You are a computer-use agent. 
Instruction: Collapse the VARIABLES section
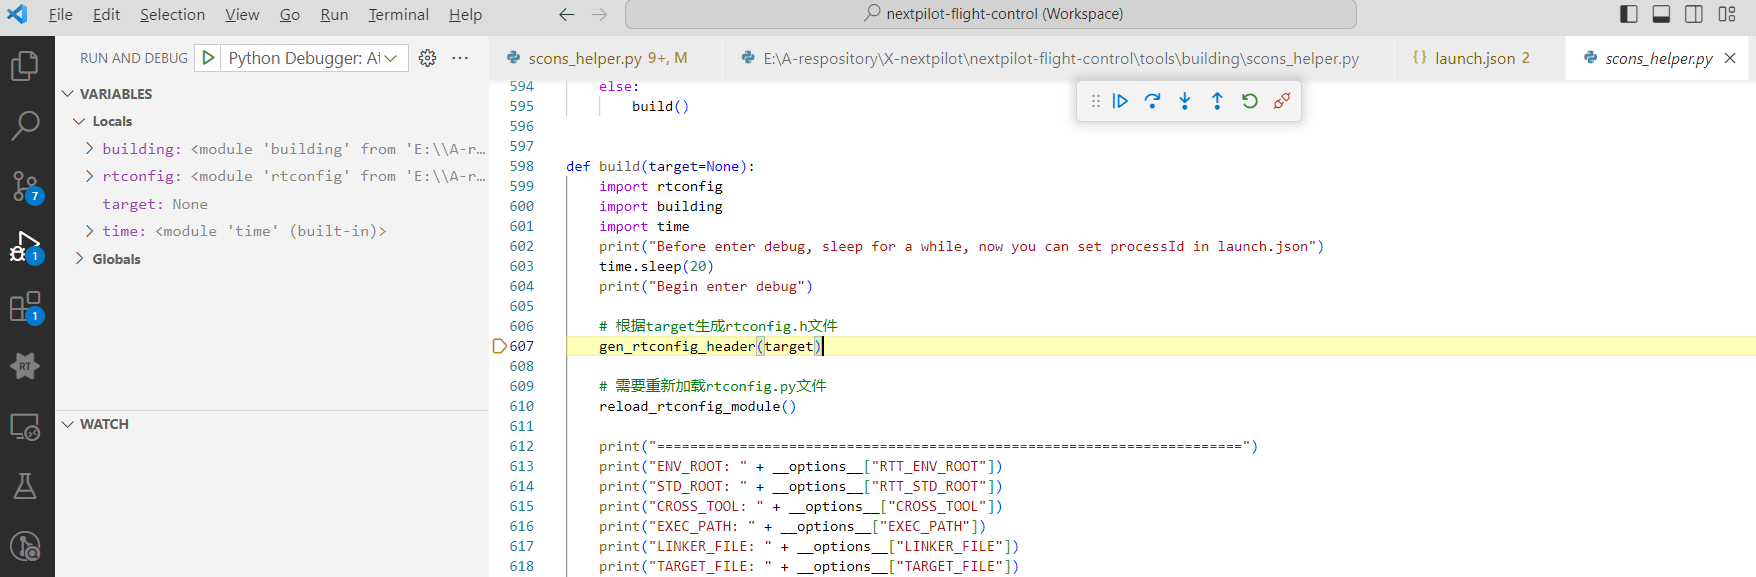tap(68, 94)
